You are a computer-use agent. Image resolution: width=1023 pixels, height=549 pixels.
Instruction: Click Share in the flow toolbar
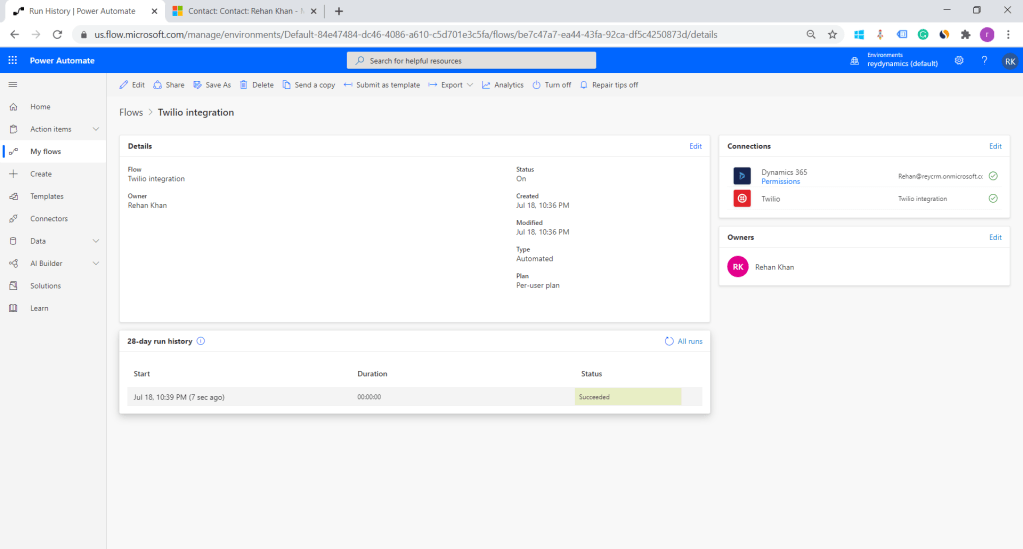tap(168, 85)
